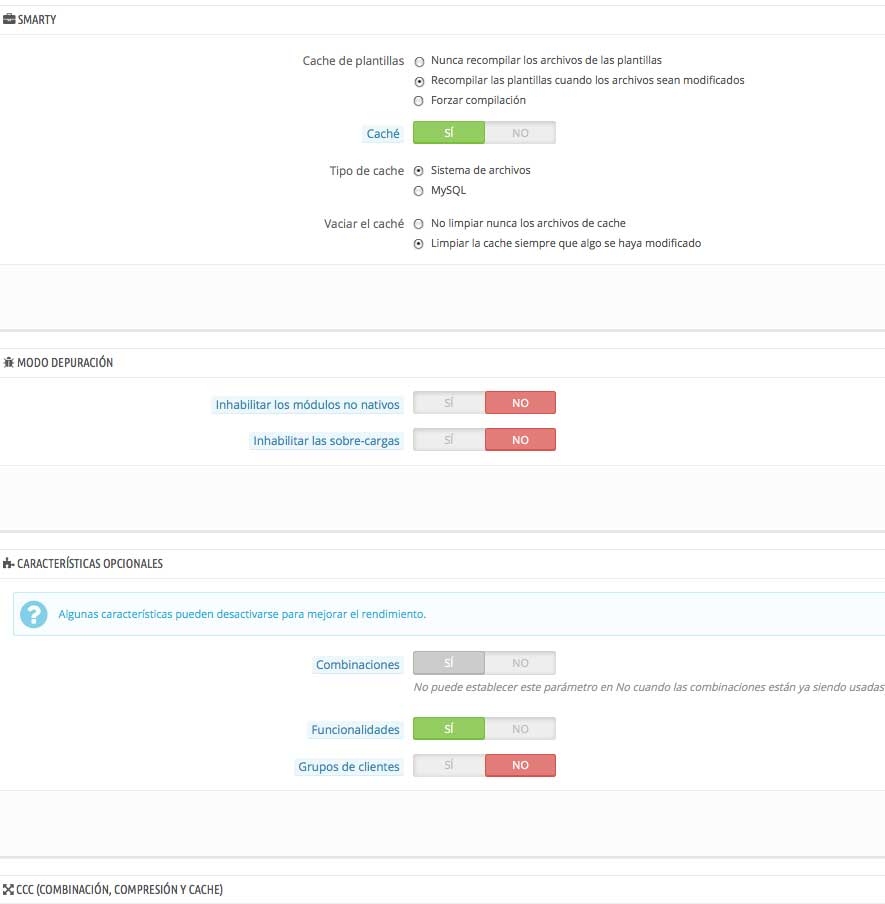Click the Cache de plantillas label

[353, 61]
